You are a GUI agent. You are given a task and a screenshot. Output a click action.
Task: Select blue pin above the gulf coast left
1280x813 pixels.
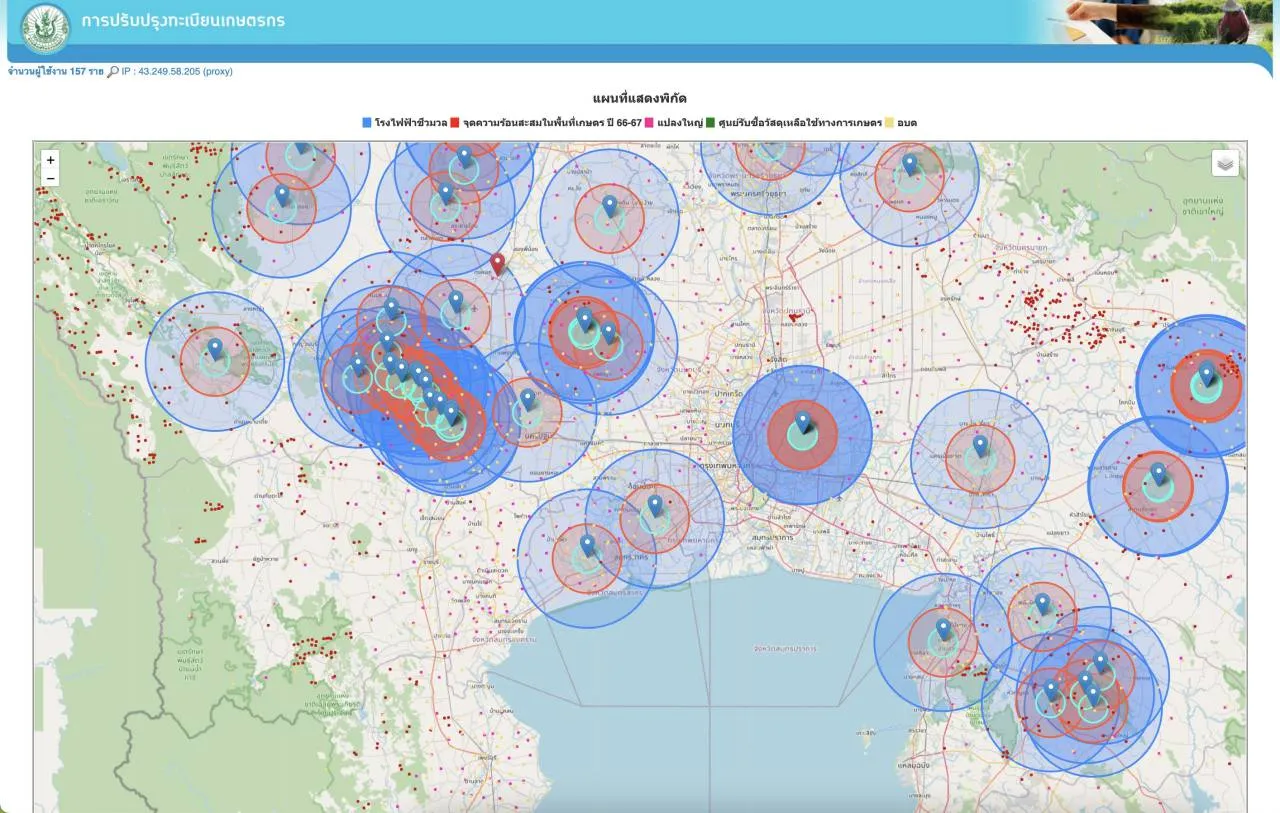click(587, 546)
